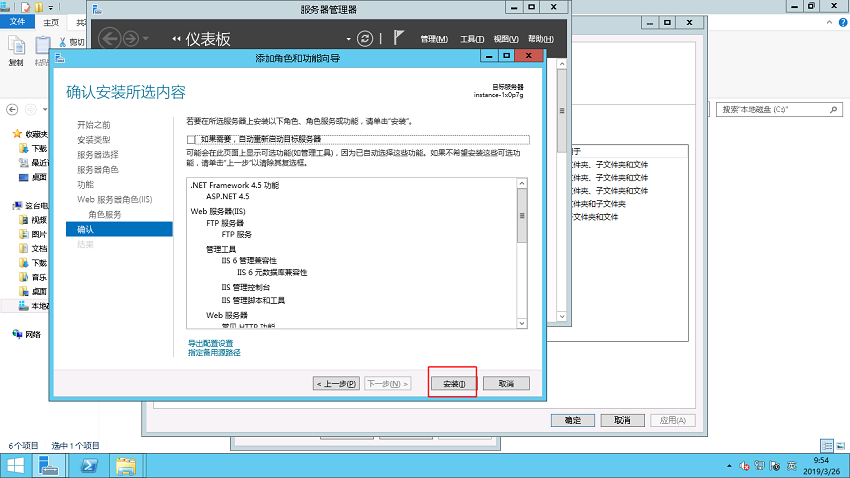Select 安装类型 wizard step
Image resolution: width=850 pixels, height=478 pixels.
tap(94, 140)
